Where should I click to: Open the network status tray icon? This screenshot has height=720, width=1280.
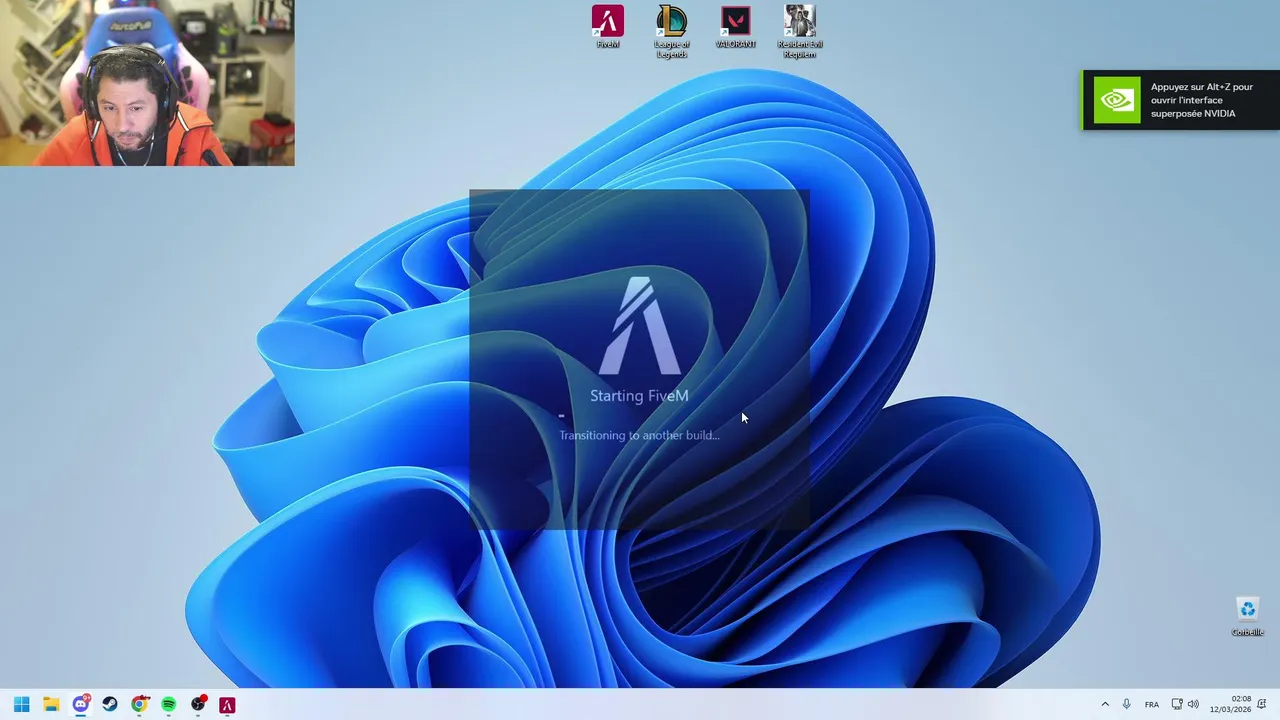[x=1177, y=704]
